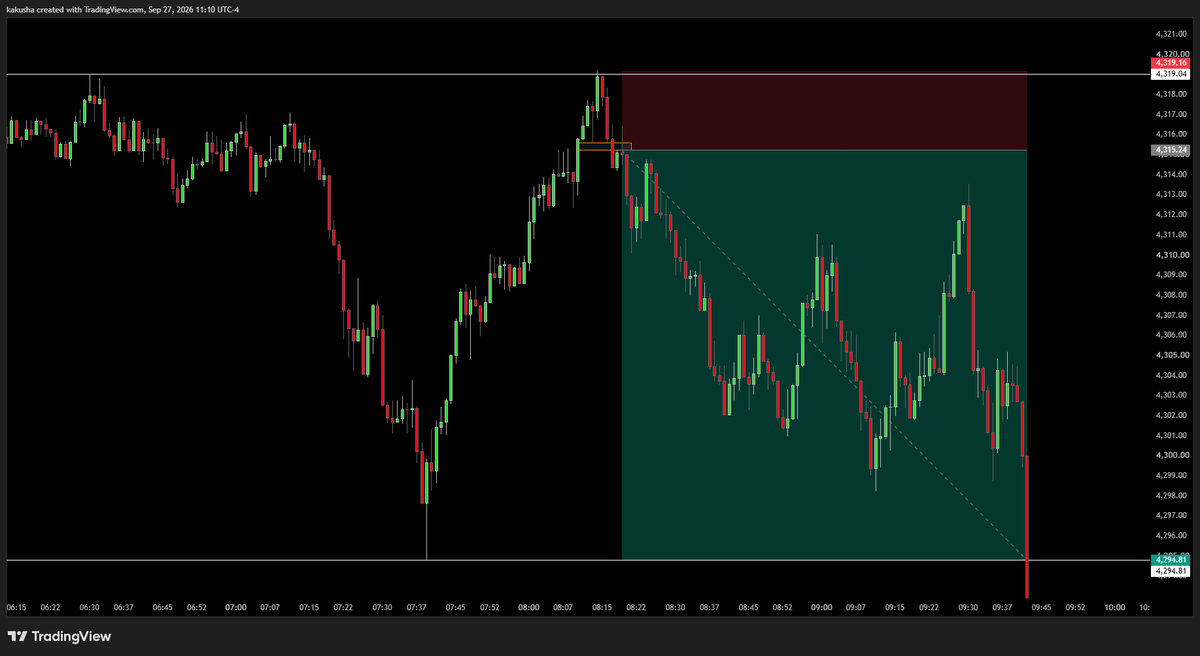Click price axis label 4,302.00
1200x656 pixels.
coord(1170,415)
